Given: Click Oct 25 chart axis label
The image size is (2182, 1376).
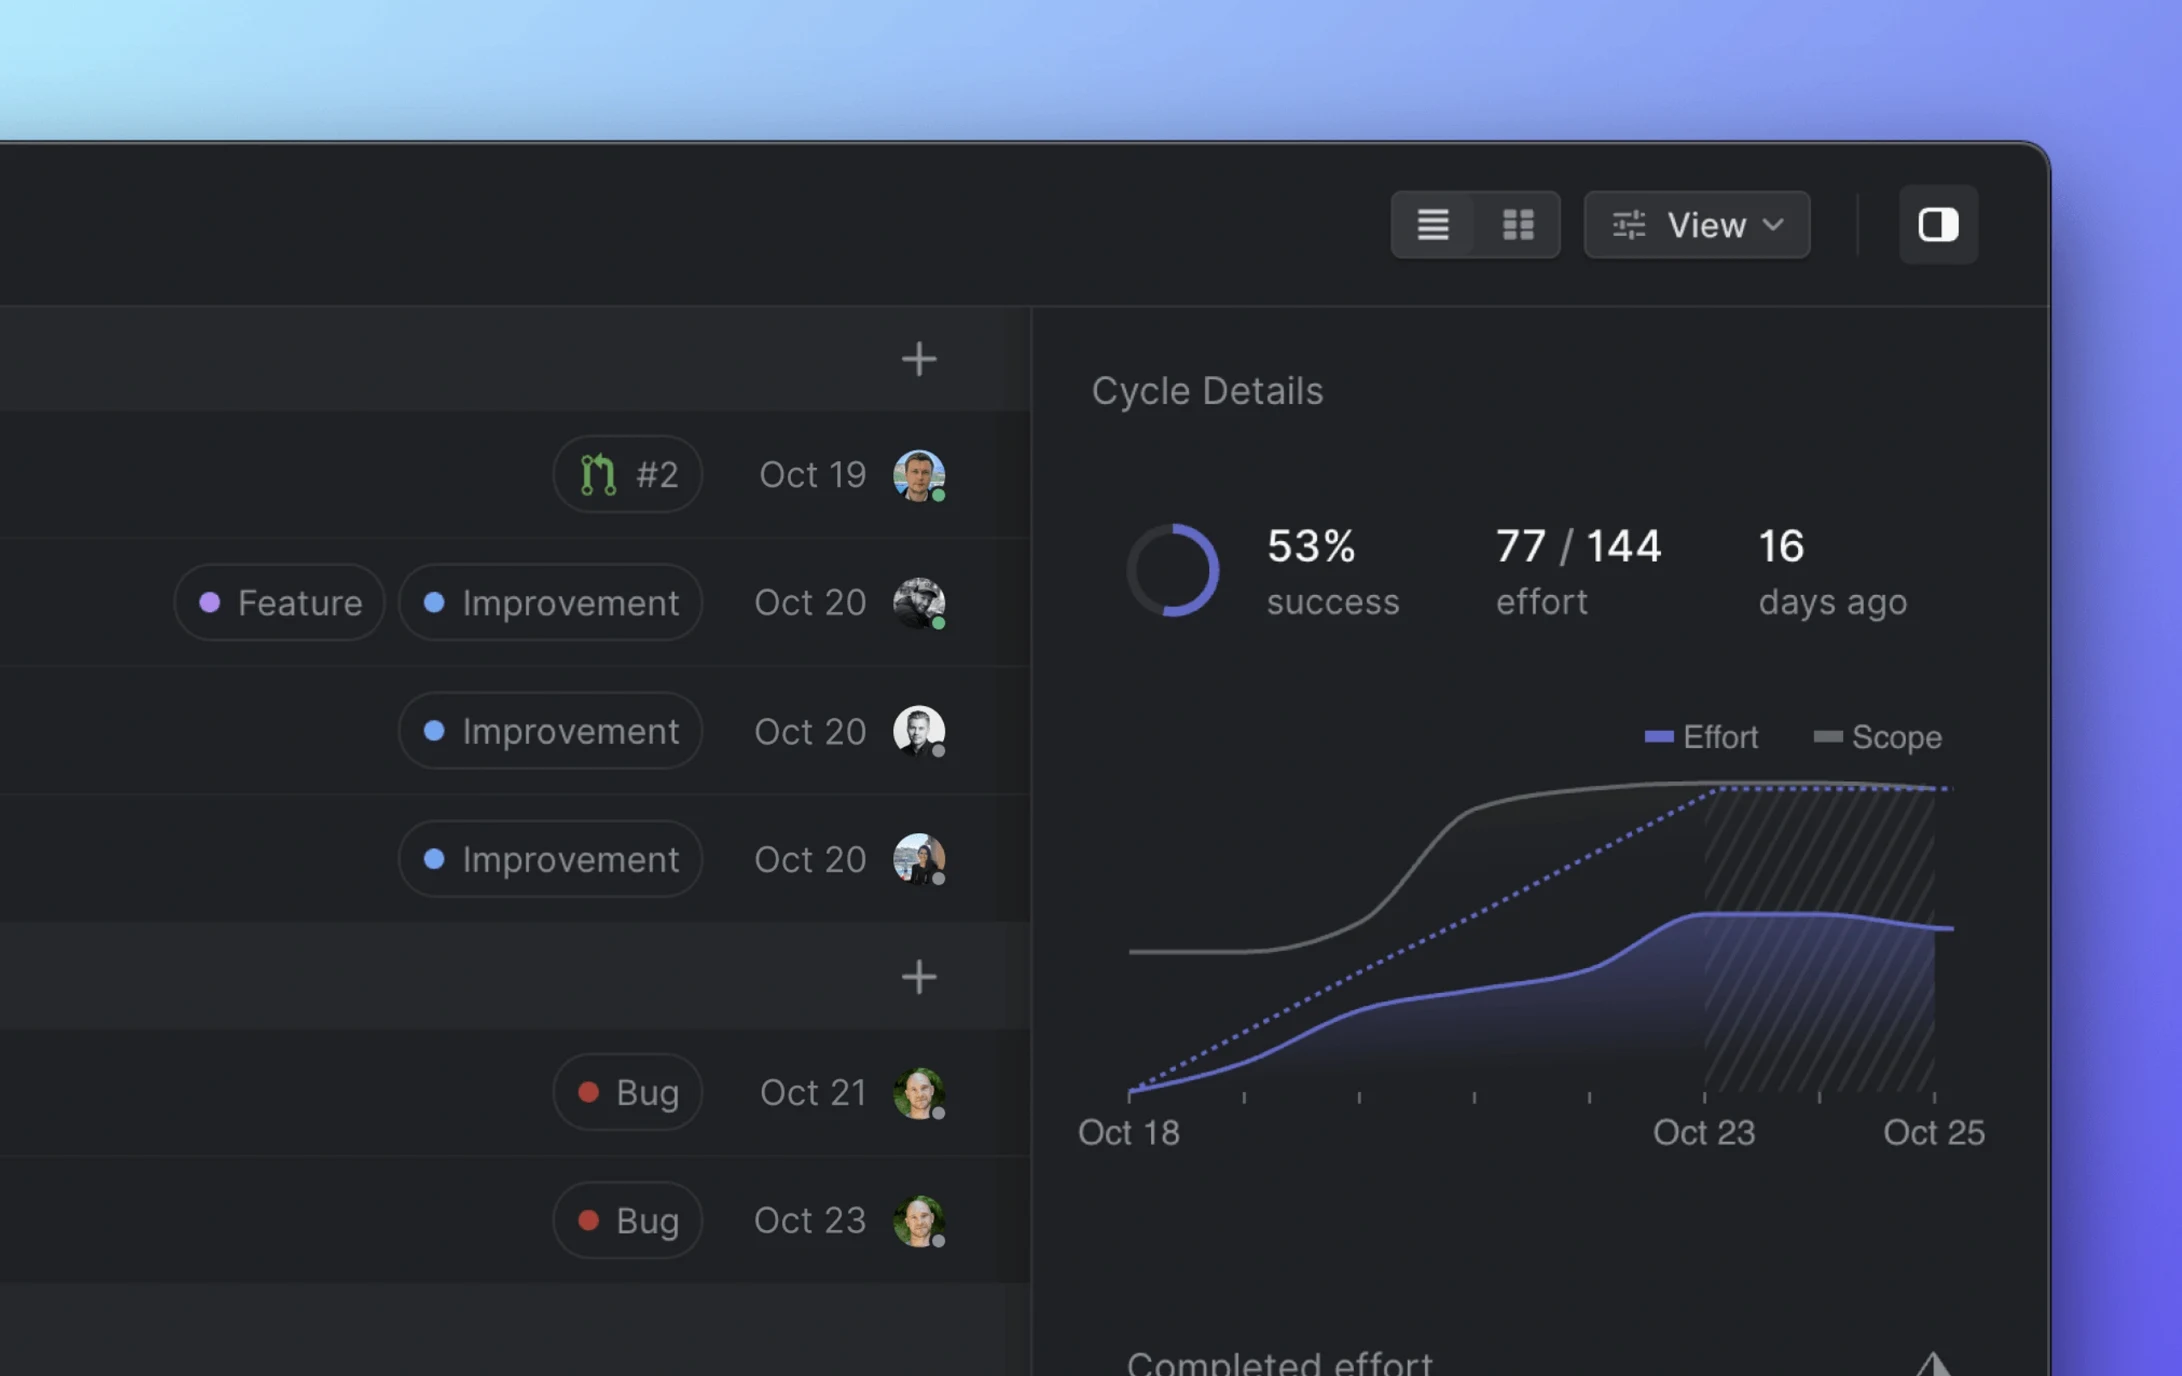Looking at the screenshot, I should tap(1934, 1132).
